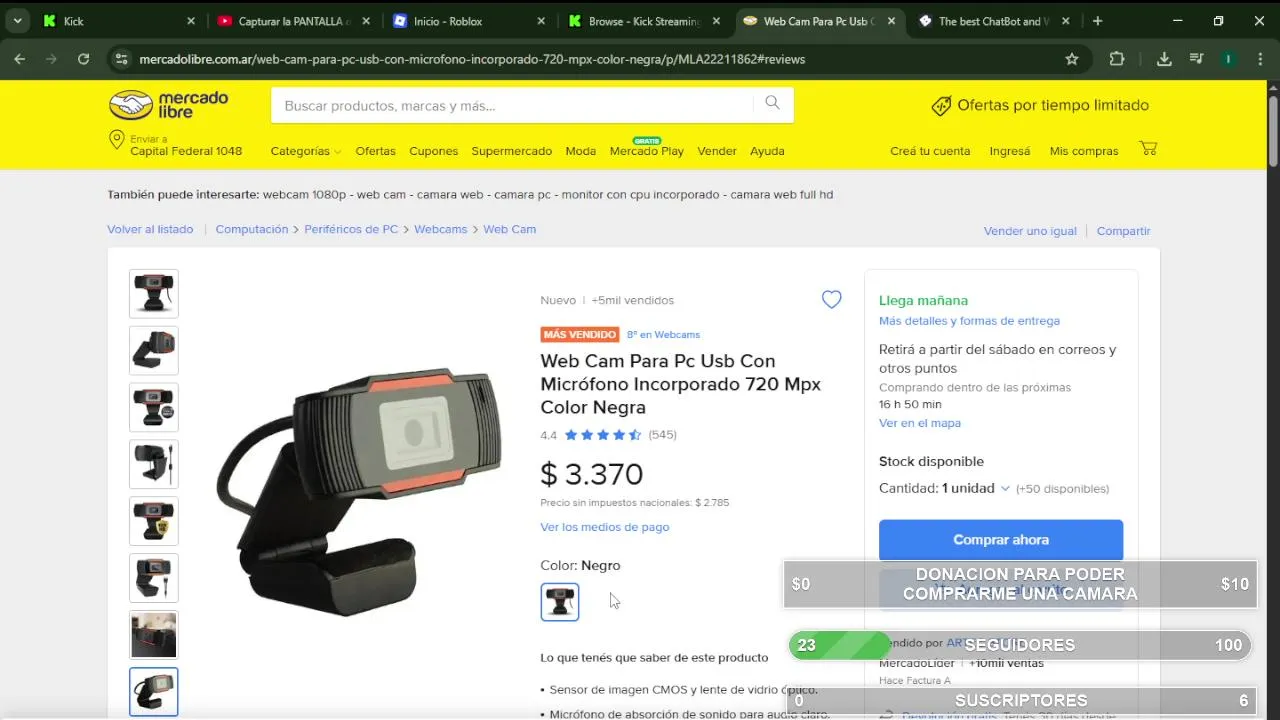Screen dimensions: 1280x720
Task: Select sixth product thumbnail
Action: point(154,578)
